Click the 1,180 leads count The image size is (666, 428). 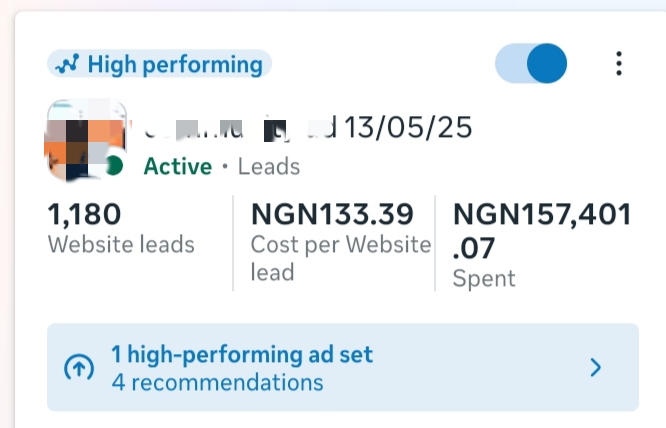pos(84,214)
